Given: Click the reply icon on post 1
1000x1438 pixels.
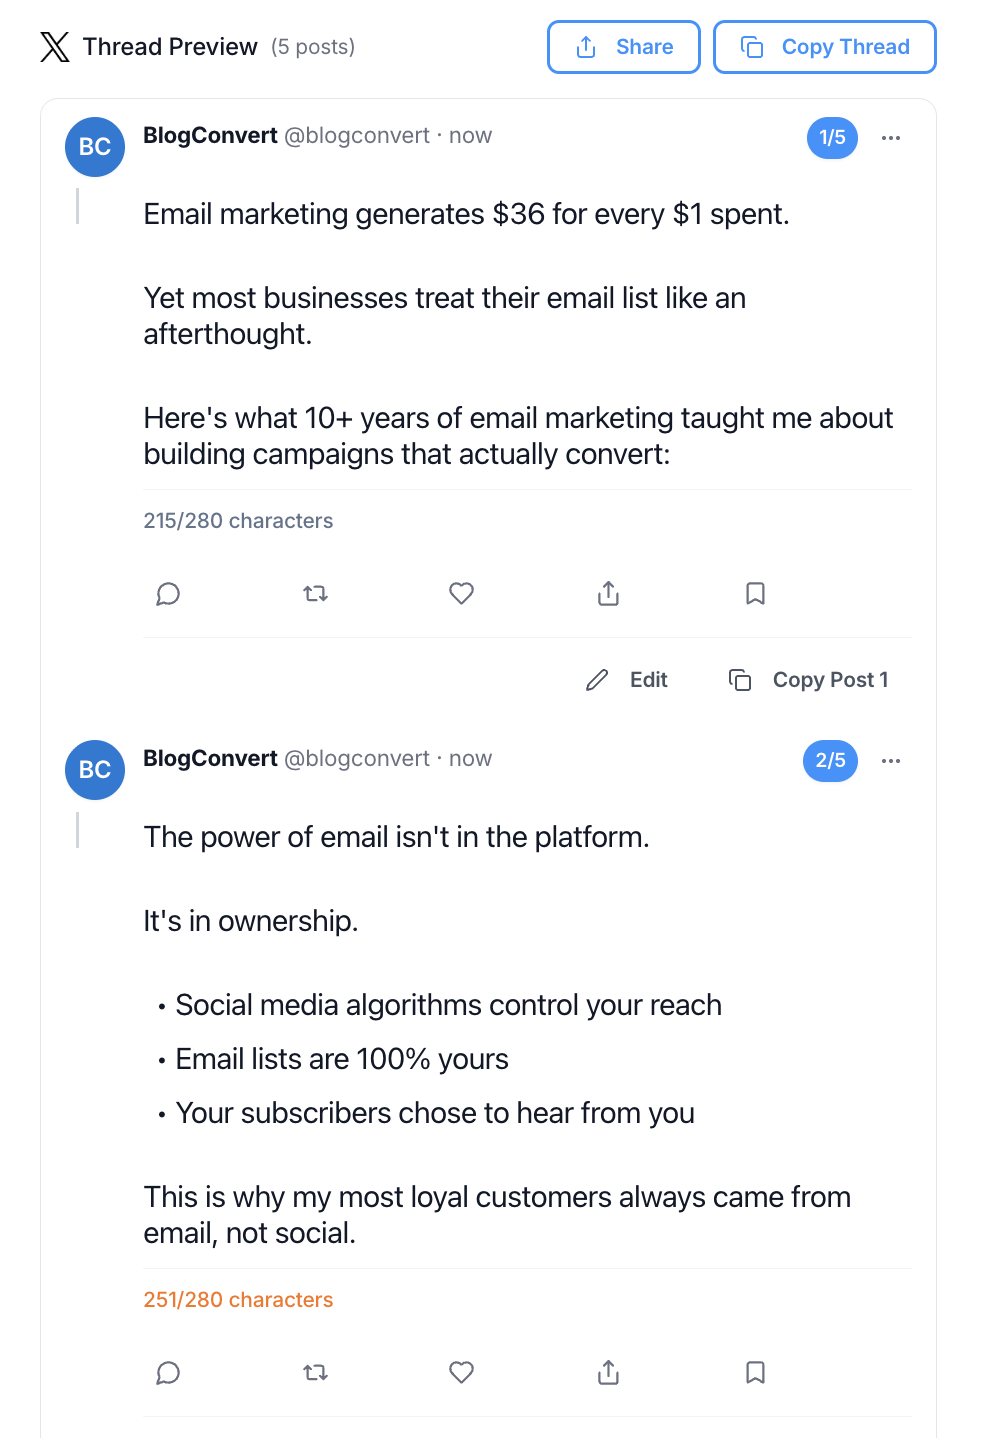Looking at the screenshot, I should click(x=168, y=594).
